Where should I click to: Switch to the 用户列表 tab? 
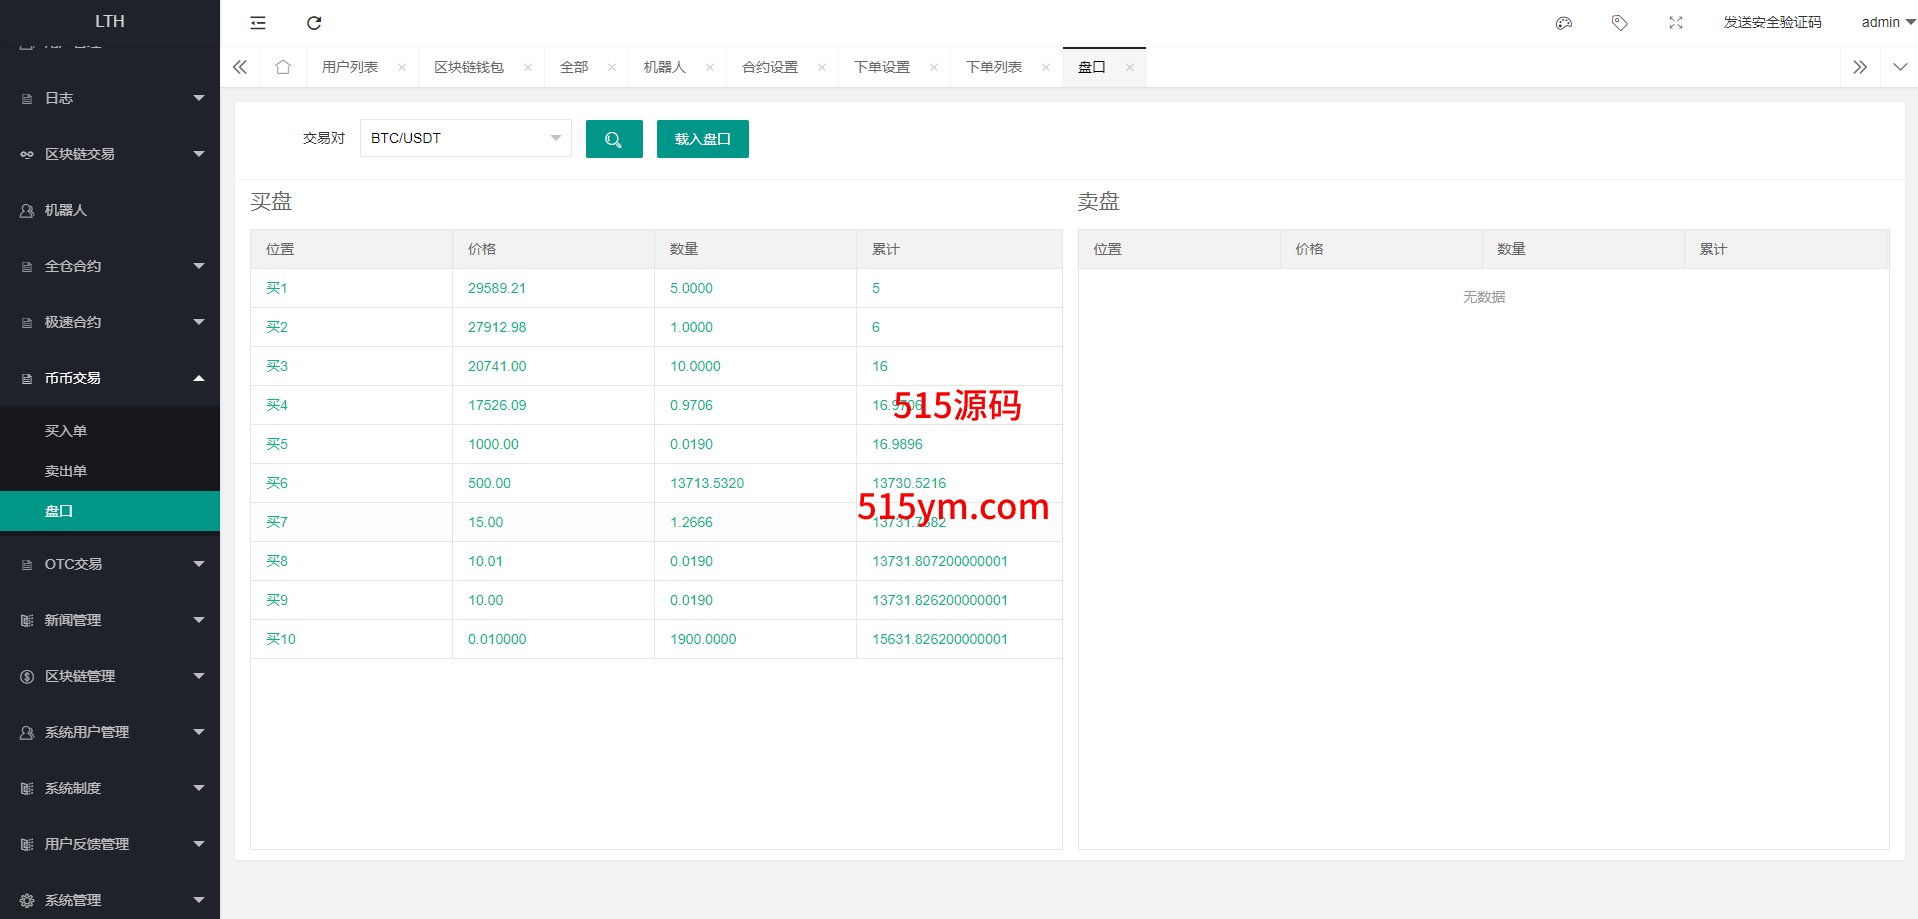tap(350, 67)
